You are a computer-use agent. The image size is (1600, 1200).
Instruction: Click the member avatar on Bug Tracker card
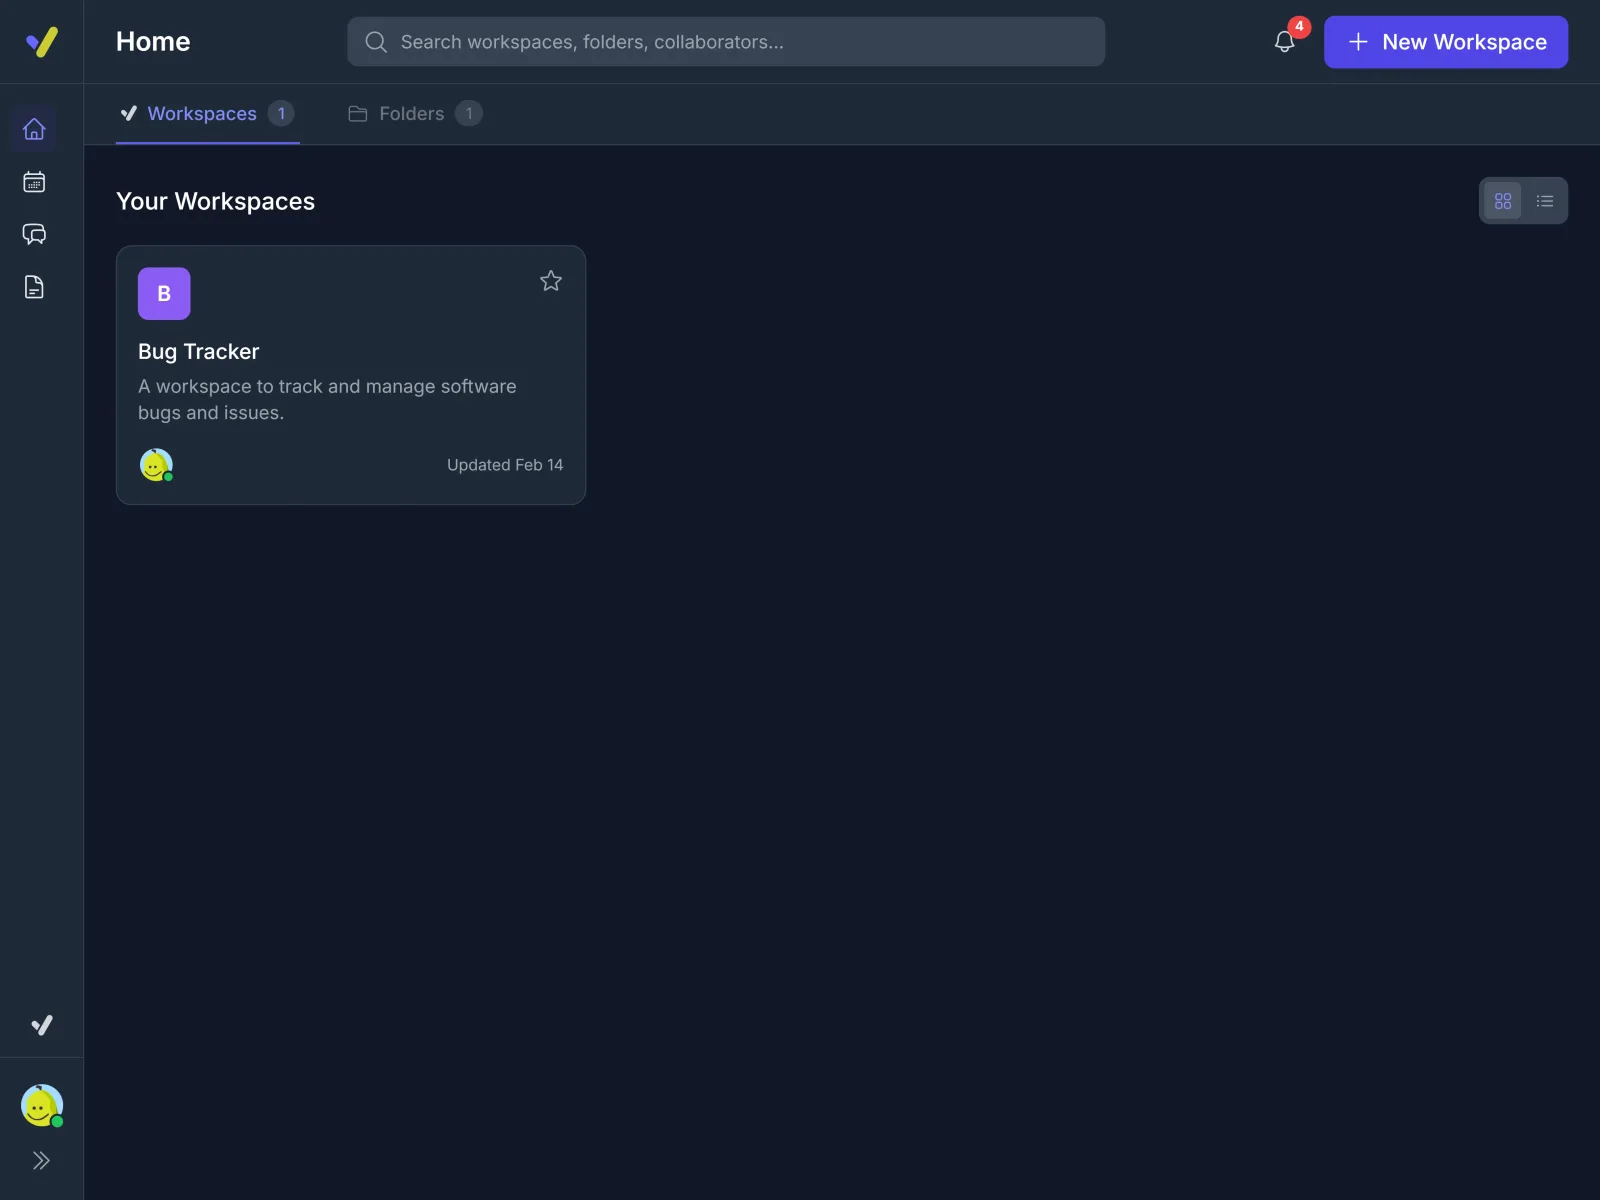[156, 465]
